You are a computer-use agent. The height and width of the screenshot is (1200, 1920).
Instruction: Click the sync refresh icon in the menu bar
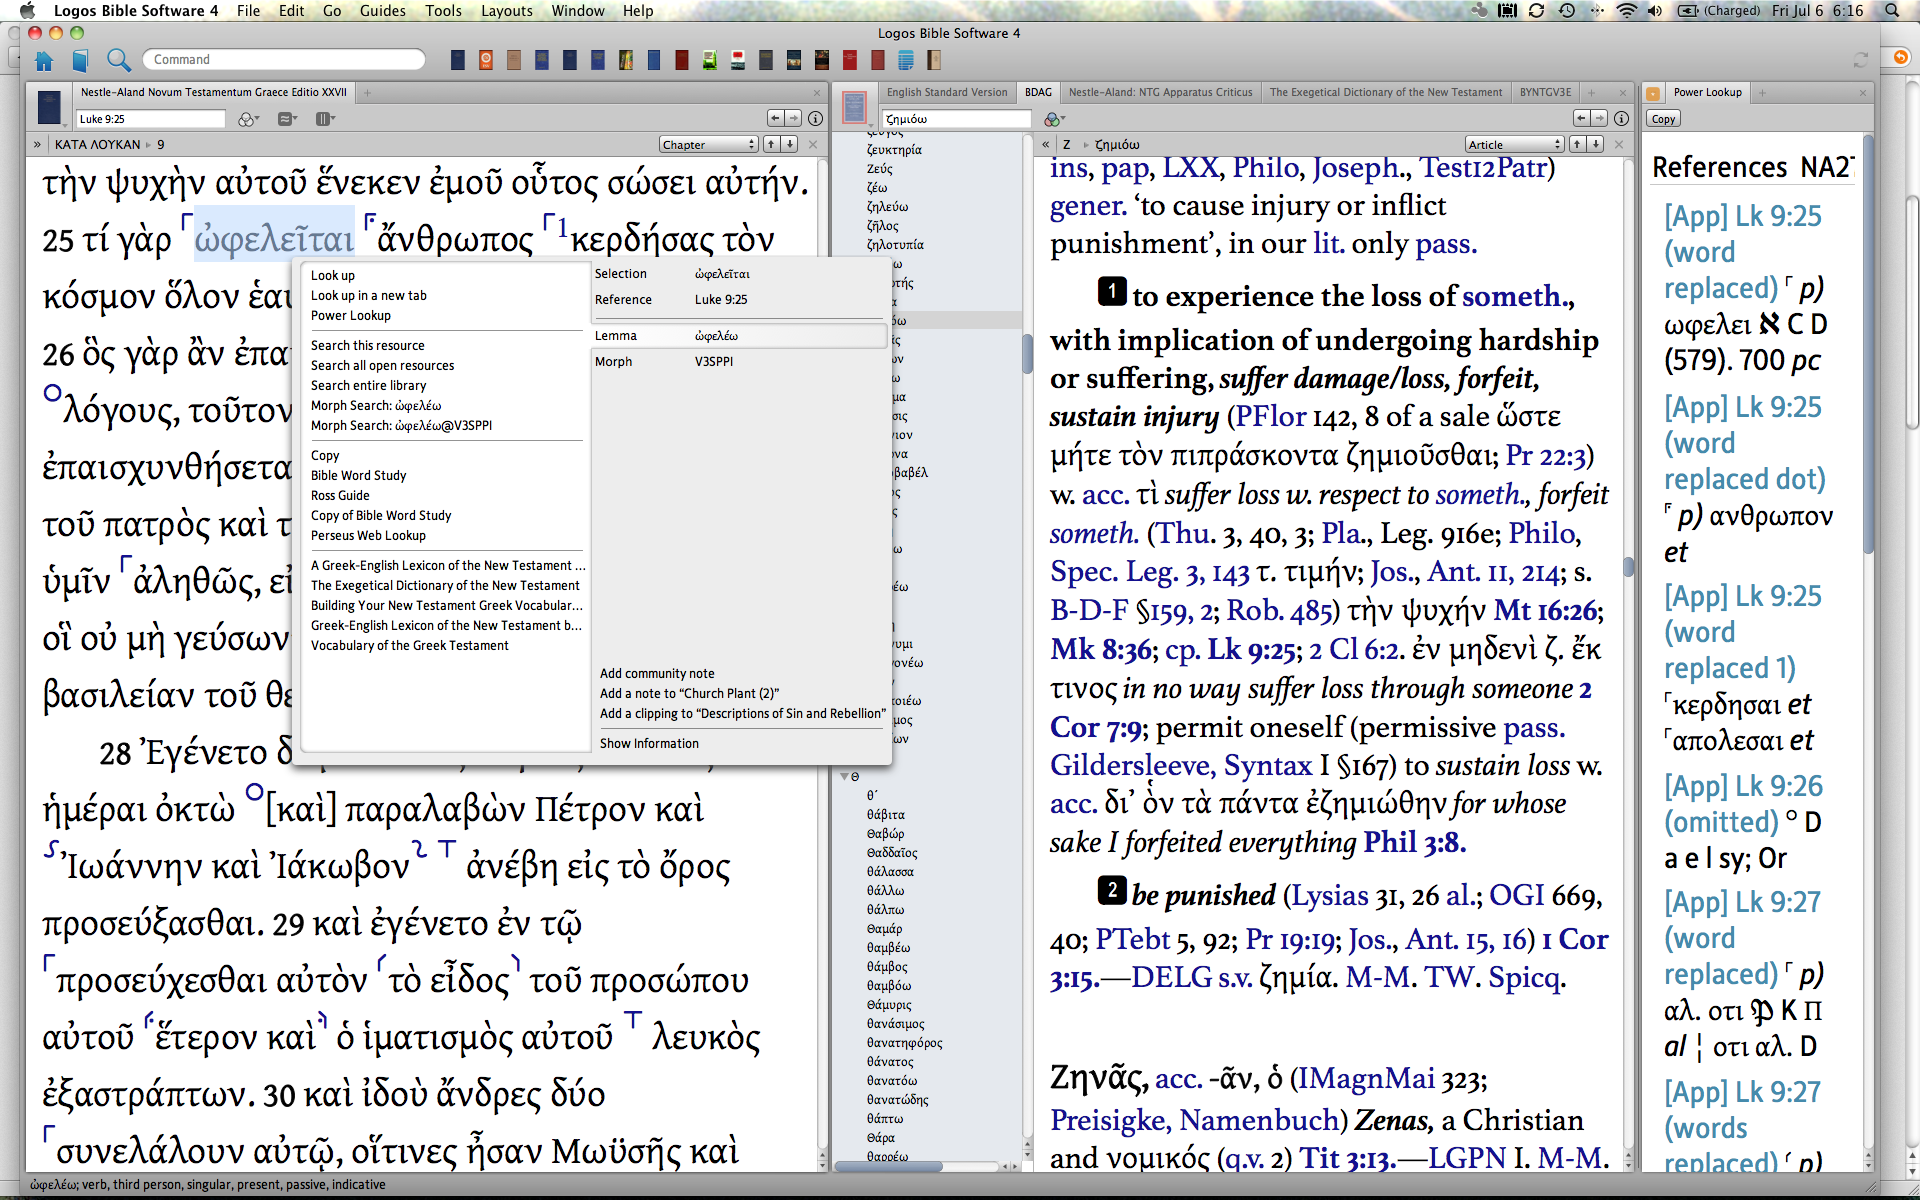point(1536,11)
